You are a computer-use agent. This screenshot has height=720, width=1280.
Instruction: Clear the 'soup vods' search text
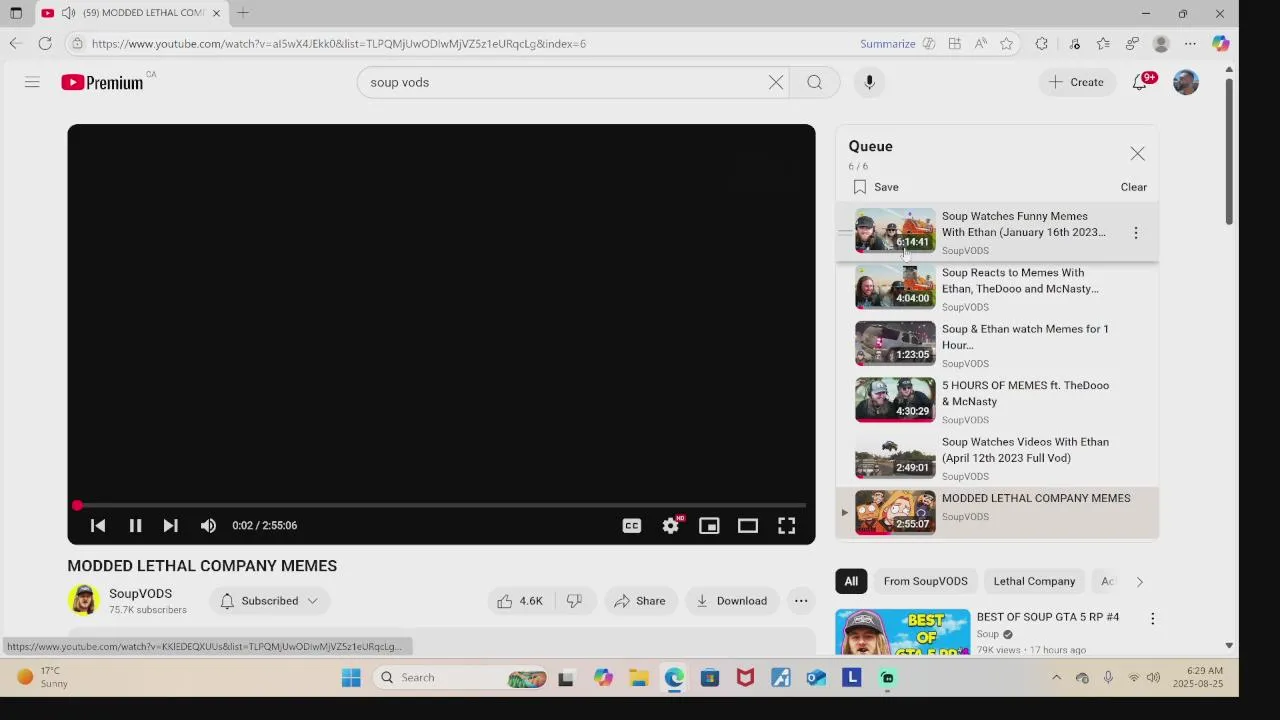click(776, 82)
